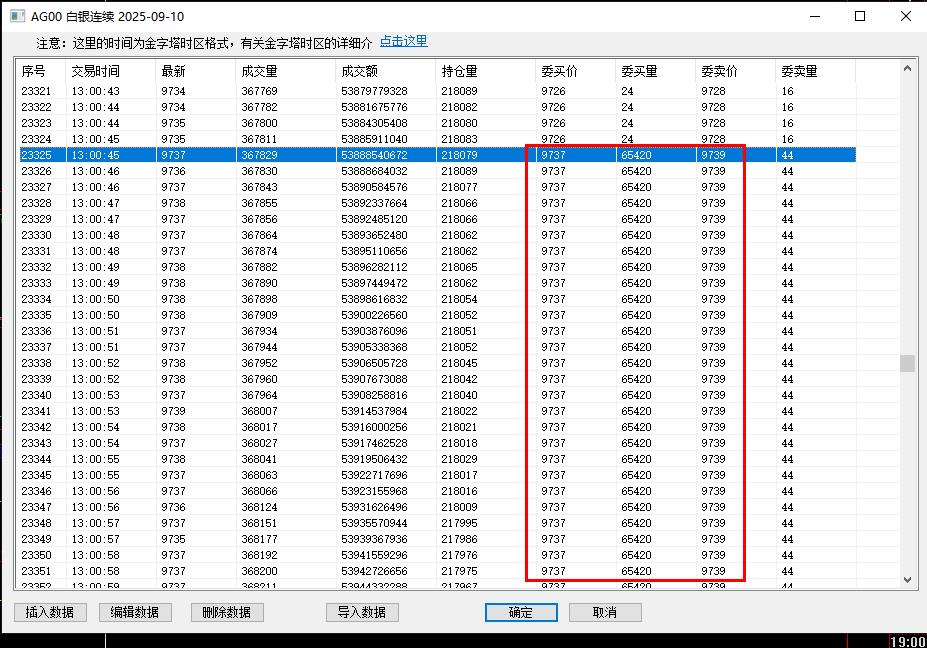Click the vertical scrollbar thumb
The image size is (927, 648).
[908, 363]
